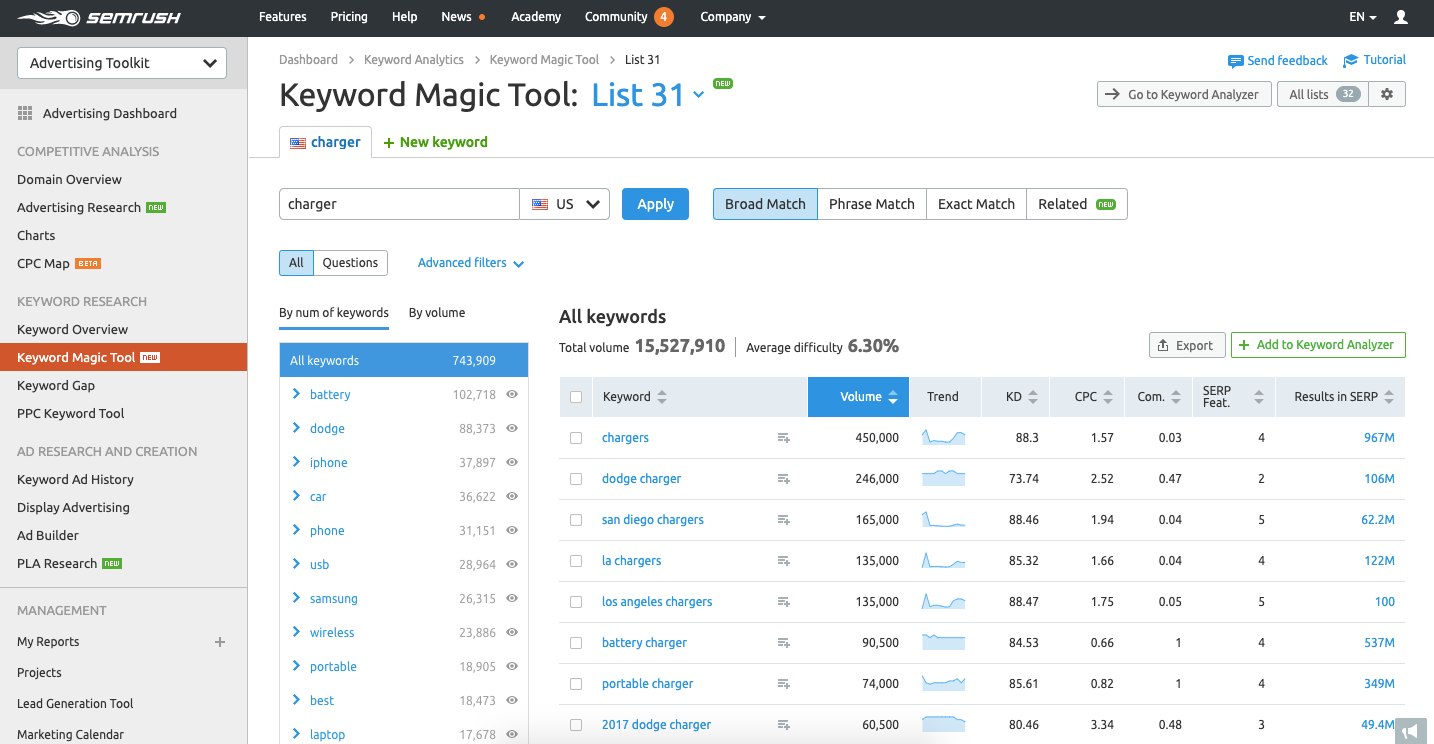This screenshot has height=744, width=1434.
Task: Expand the samsung keyword group
Action: click(296, 598)
